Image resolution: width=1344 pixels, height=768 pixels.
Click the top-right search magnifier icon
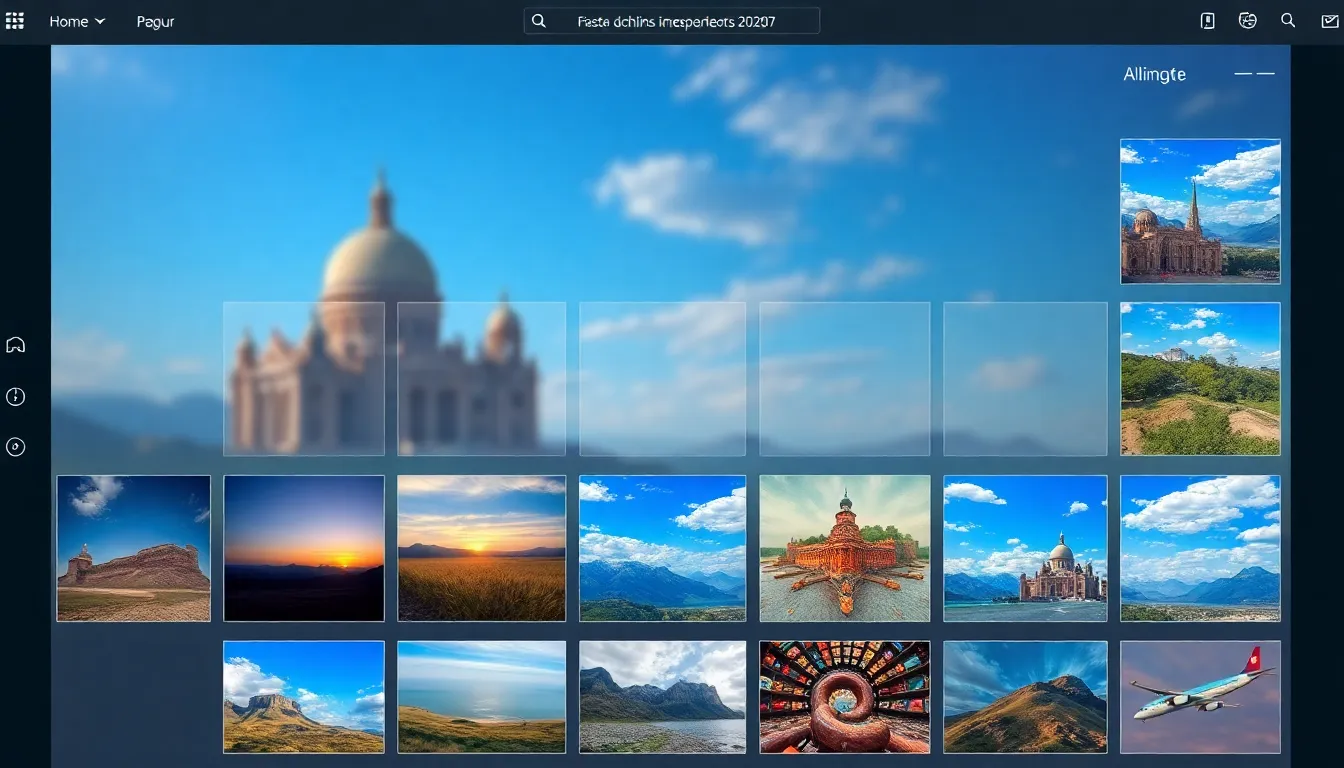click(1288, 21)
